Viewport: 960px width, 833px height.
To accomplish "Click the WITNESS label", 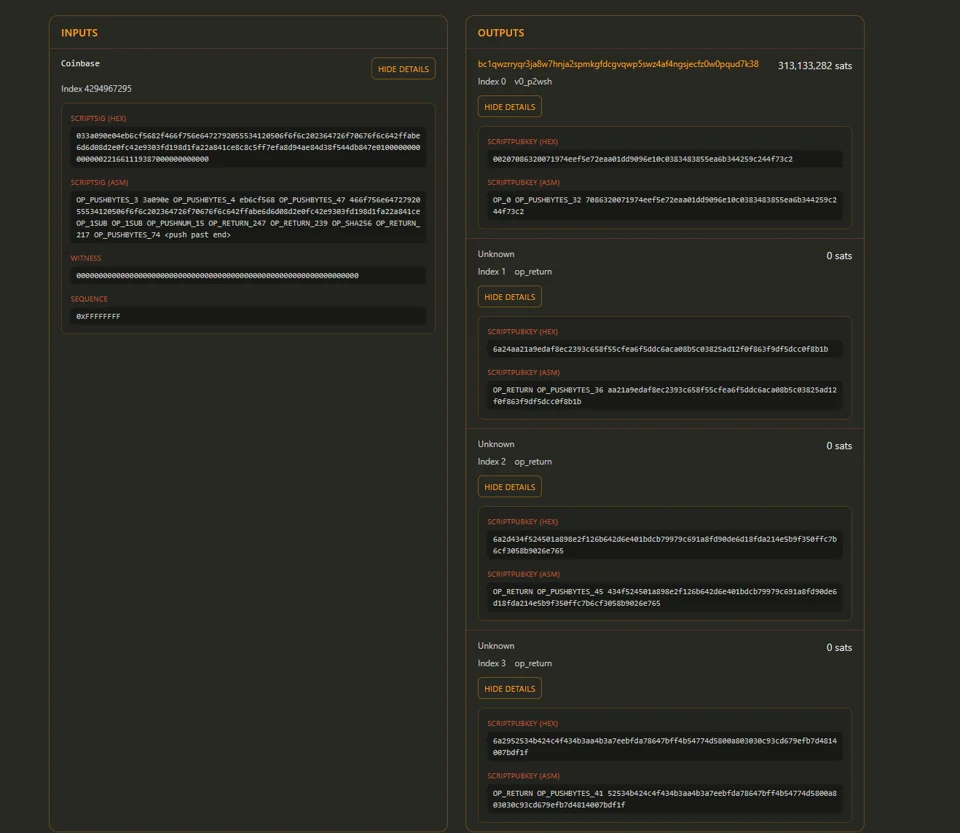I will point(86,258).
